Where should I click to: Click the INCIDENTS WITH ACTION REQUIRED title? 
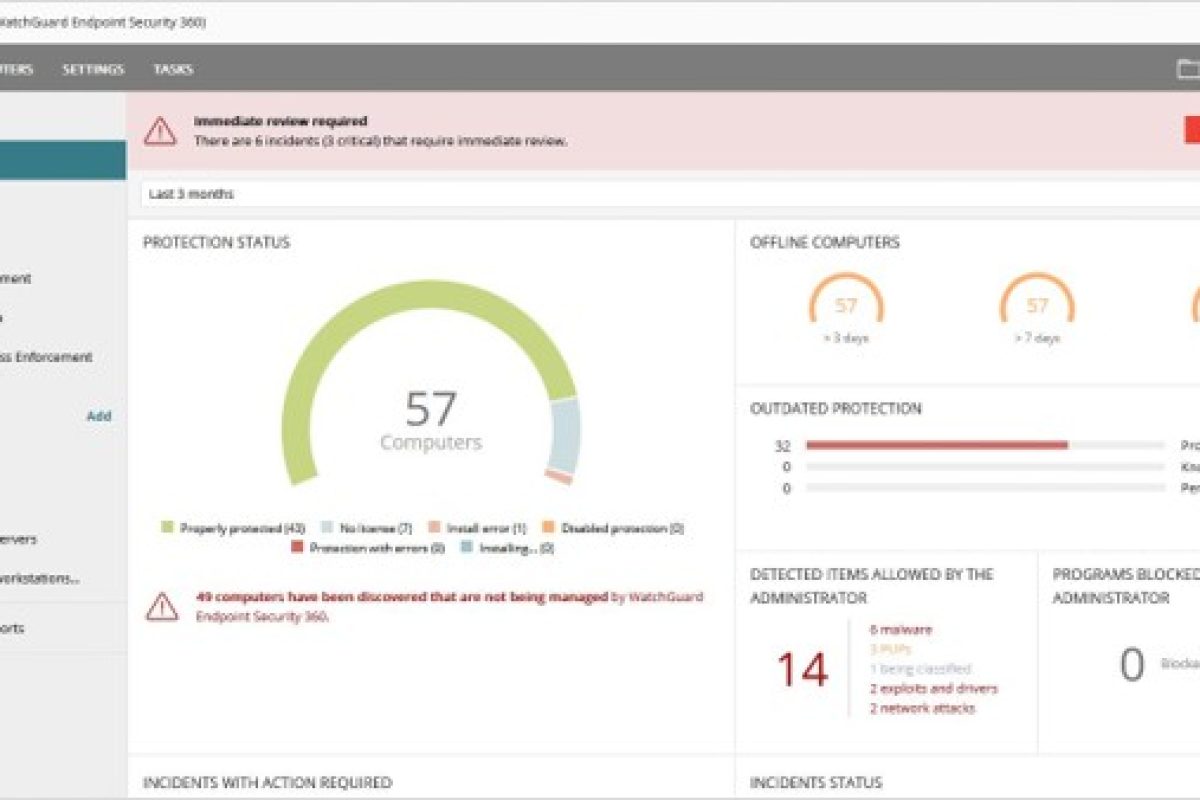(267, 782)
